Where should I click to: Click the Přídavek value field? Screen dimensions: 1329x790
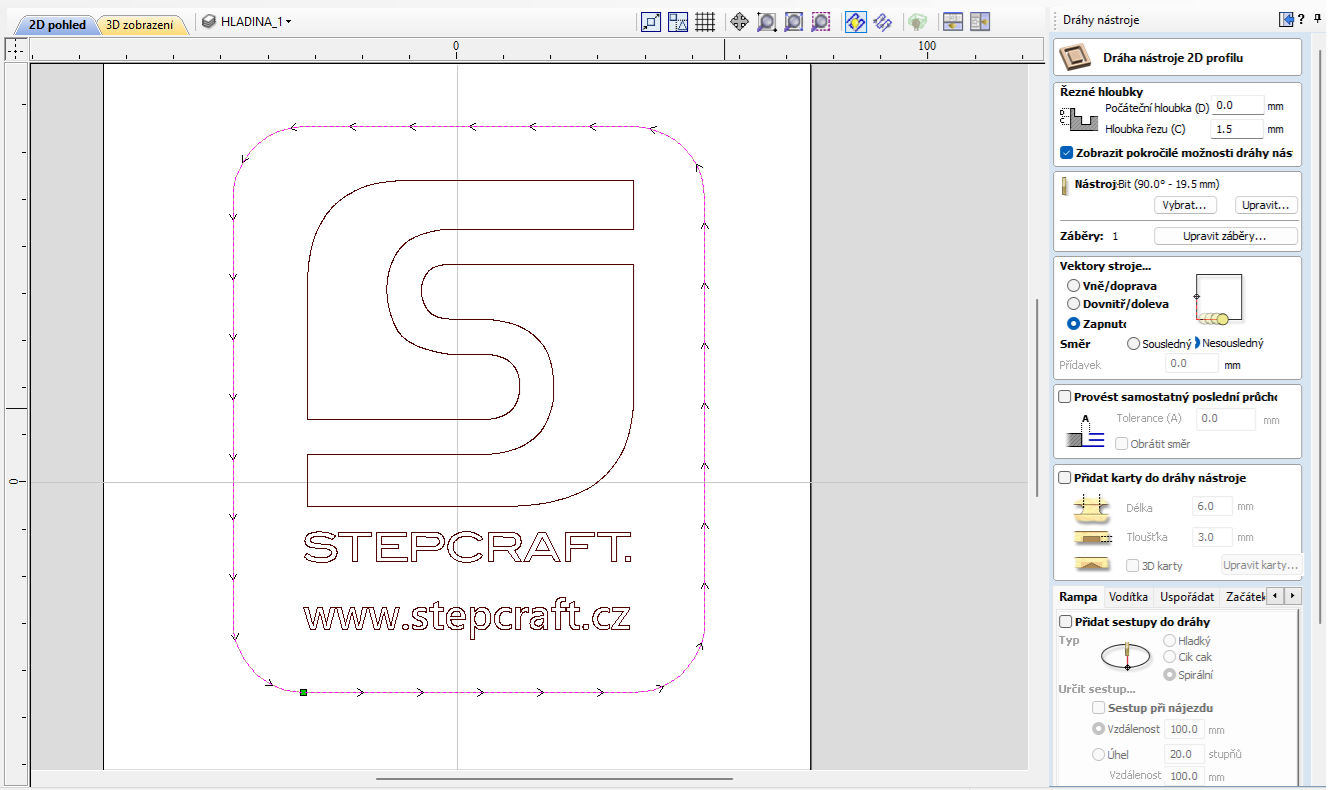tap(1192, 364)
